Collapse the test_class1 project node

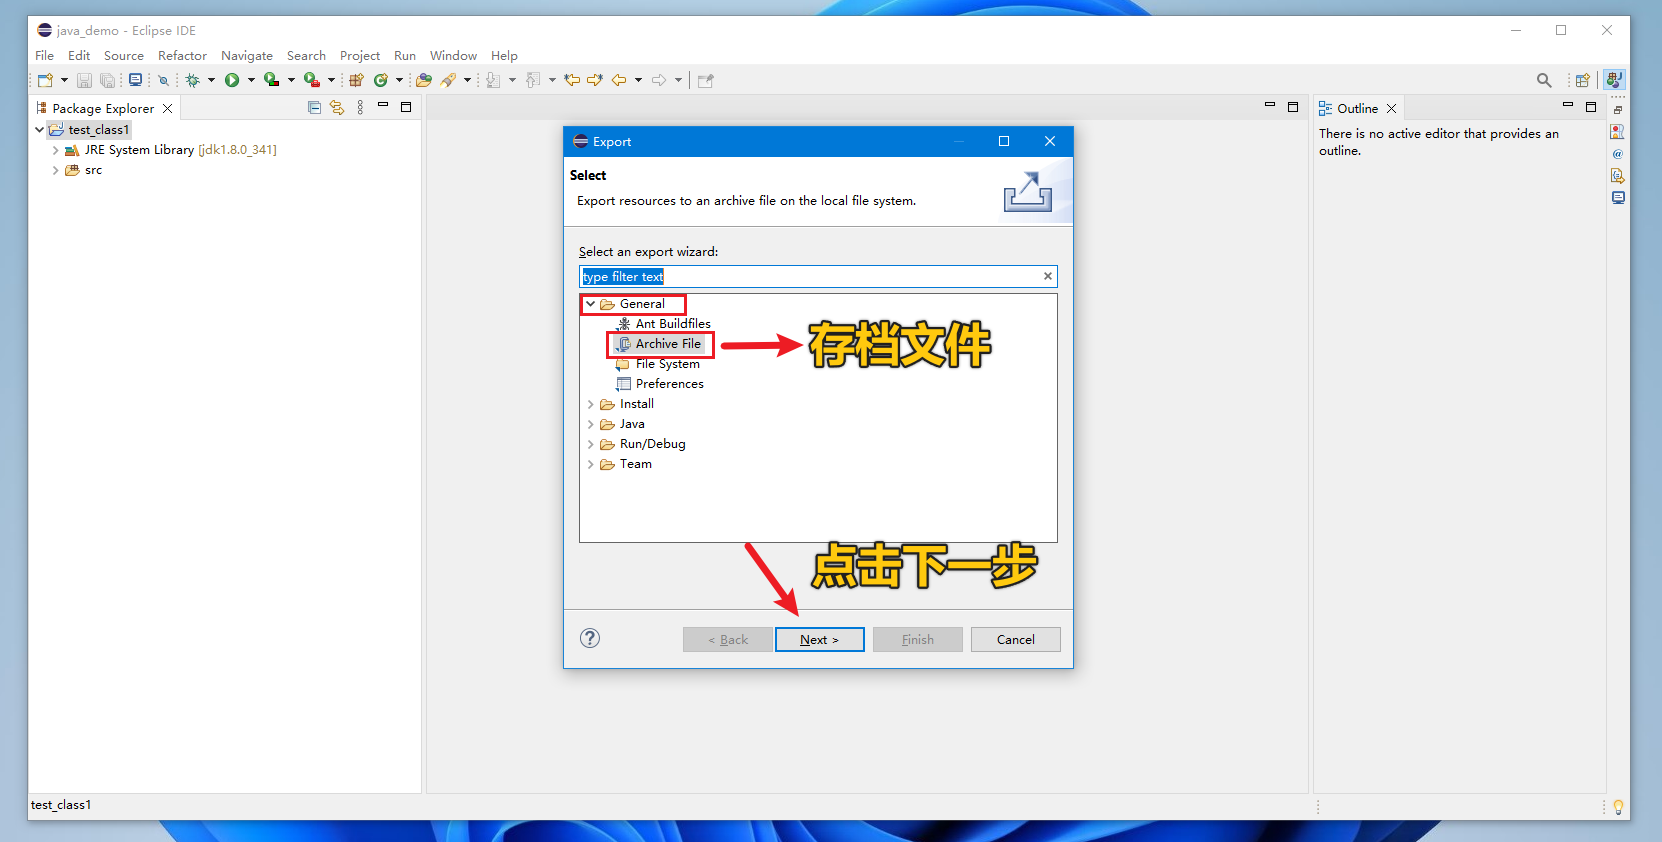40,130
